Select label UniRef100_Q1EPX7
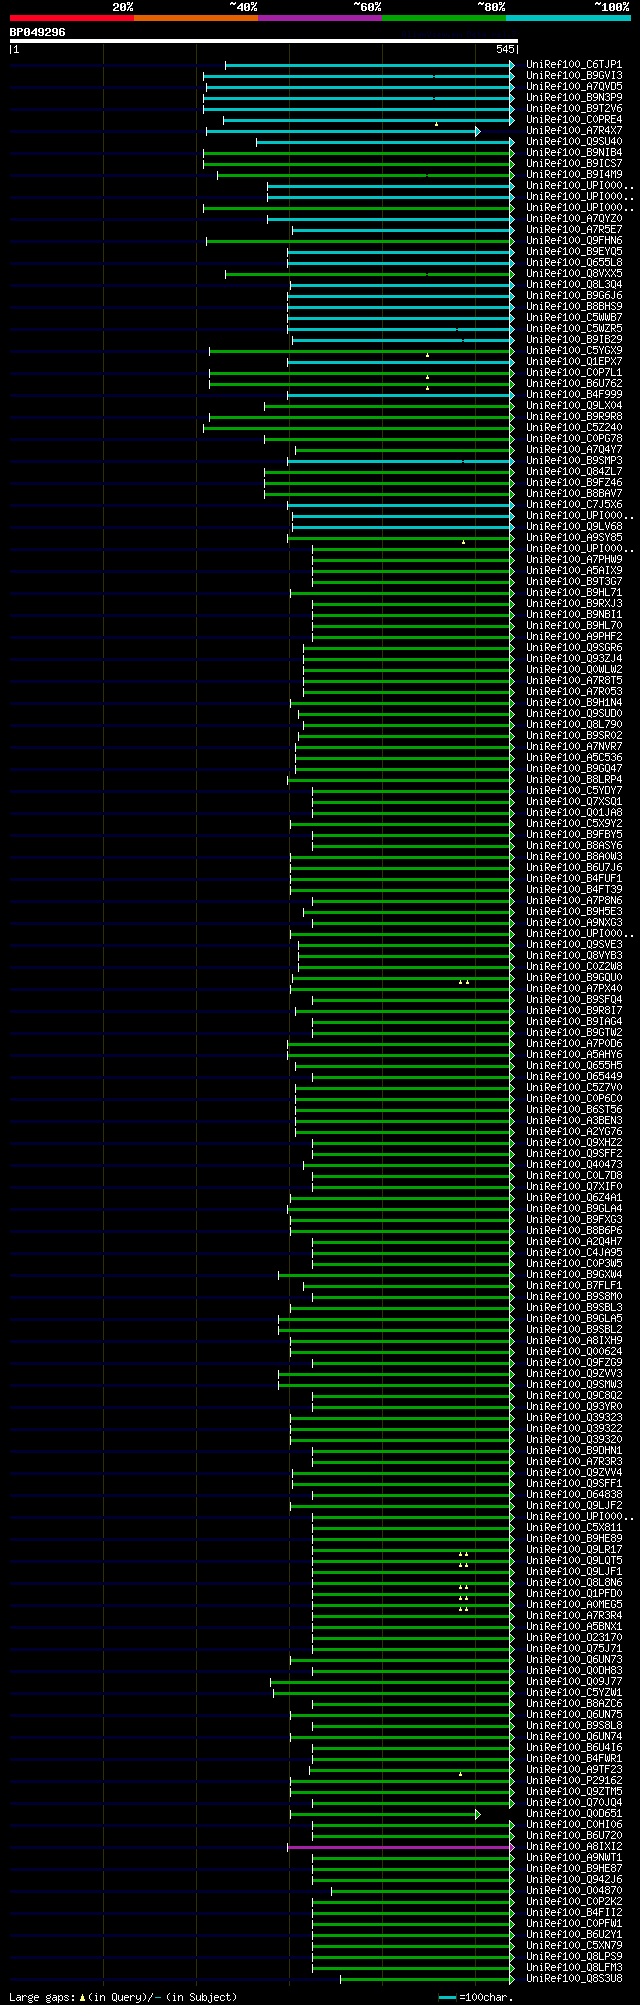 pyautogui.click(x=574, y=362)
